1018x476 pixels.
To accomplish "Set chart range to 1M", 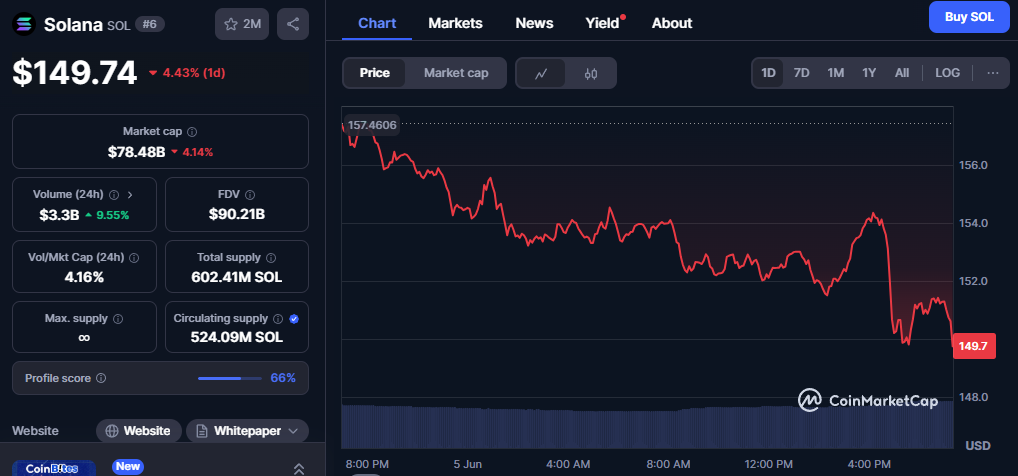I will point(836,73).
